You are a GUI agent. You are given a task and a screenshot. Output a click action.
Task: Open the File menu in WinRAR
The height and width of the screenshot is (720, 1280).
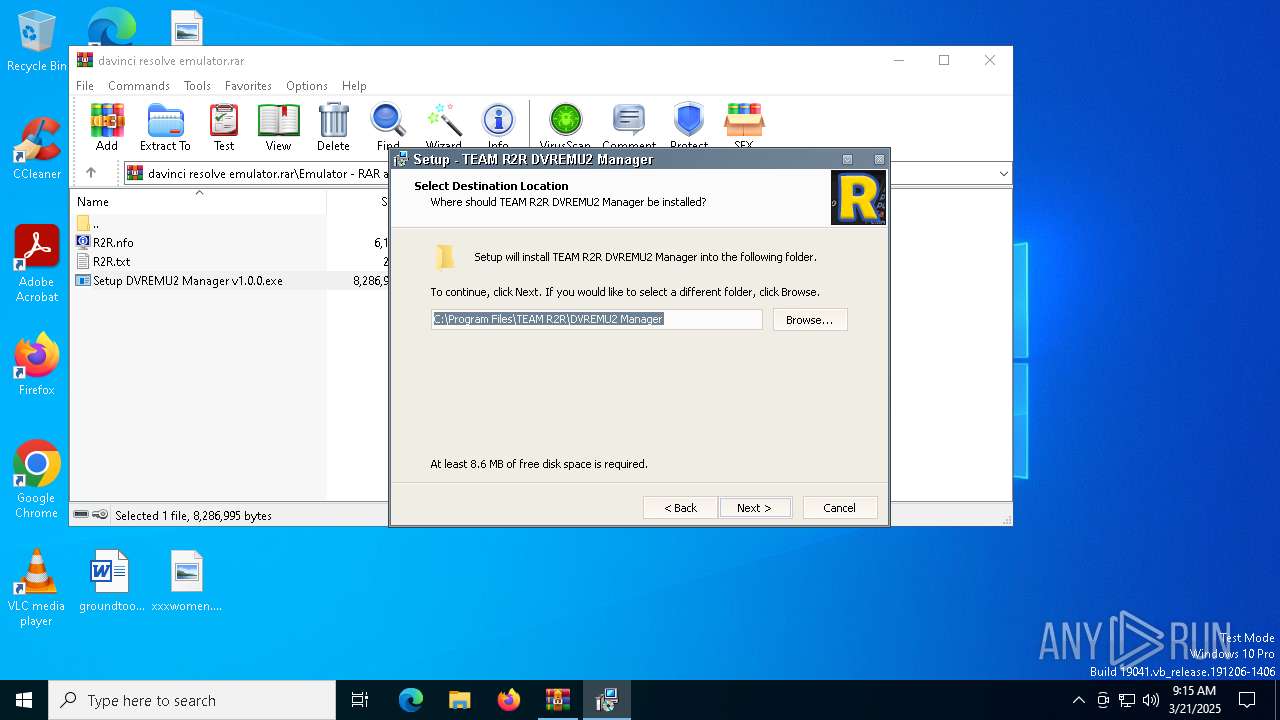85,86
